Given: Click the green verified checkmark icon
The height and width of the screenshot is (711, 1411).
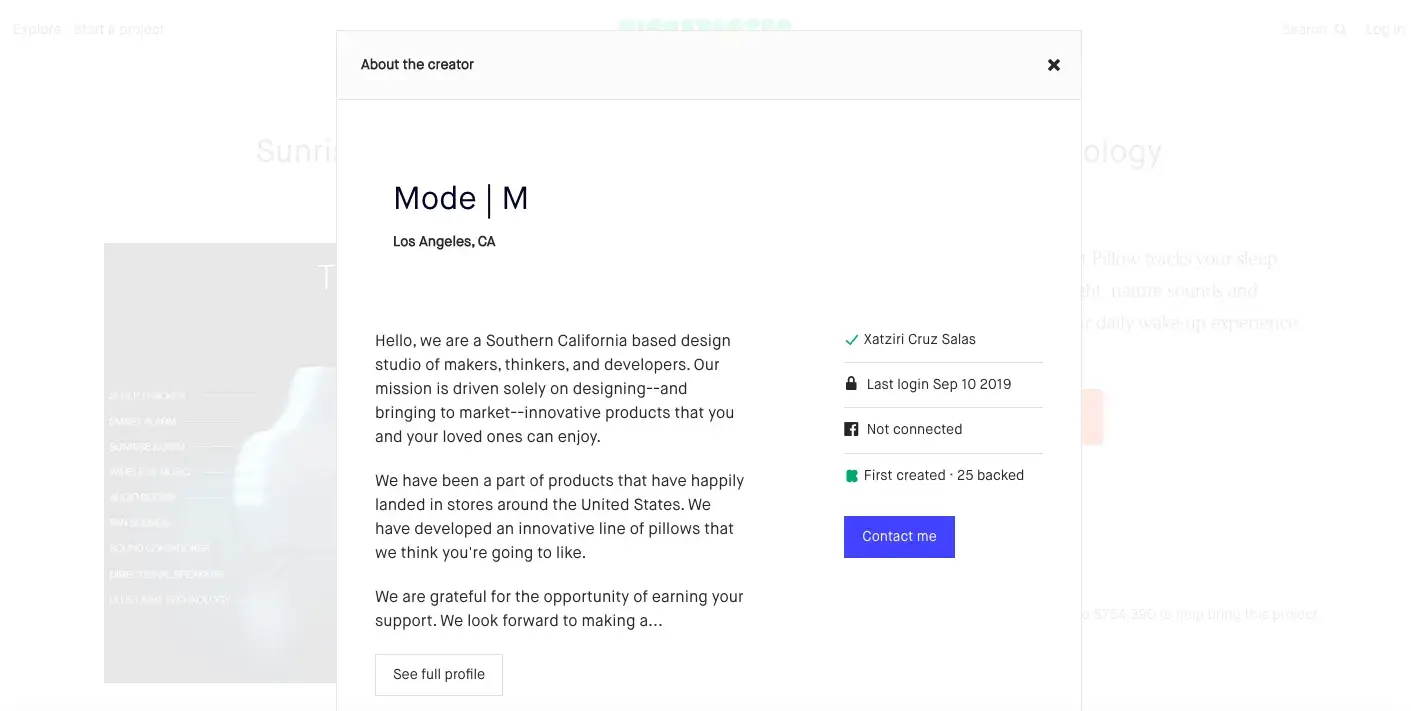Looking at the screenshot, I should [x=852, y=340].
